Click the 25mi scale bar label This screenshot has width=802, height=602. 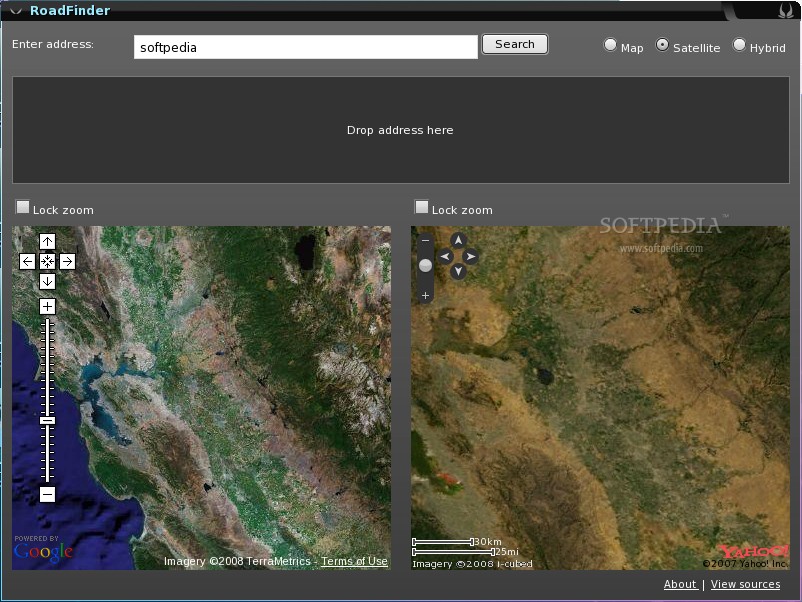pyautogui.click(x=506, y=551)
